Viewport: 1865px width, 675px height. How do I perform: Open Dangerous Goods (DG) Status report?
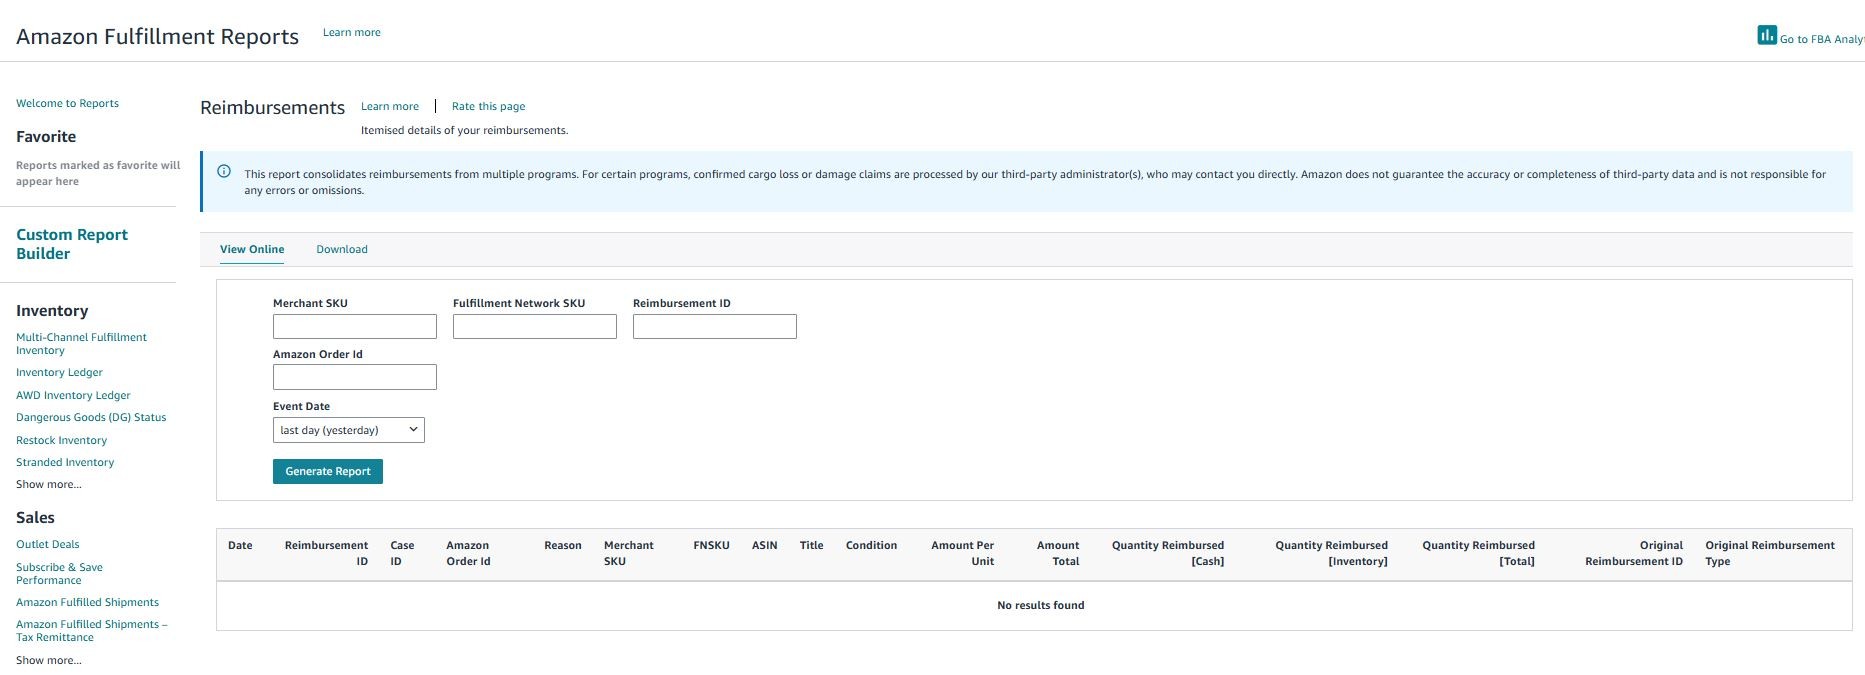[91, 417]
